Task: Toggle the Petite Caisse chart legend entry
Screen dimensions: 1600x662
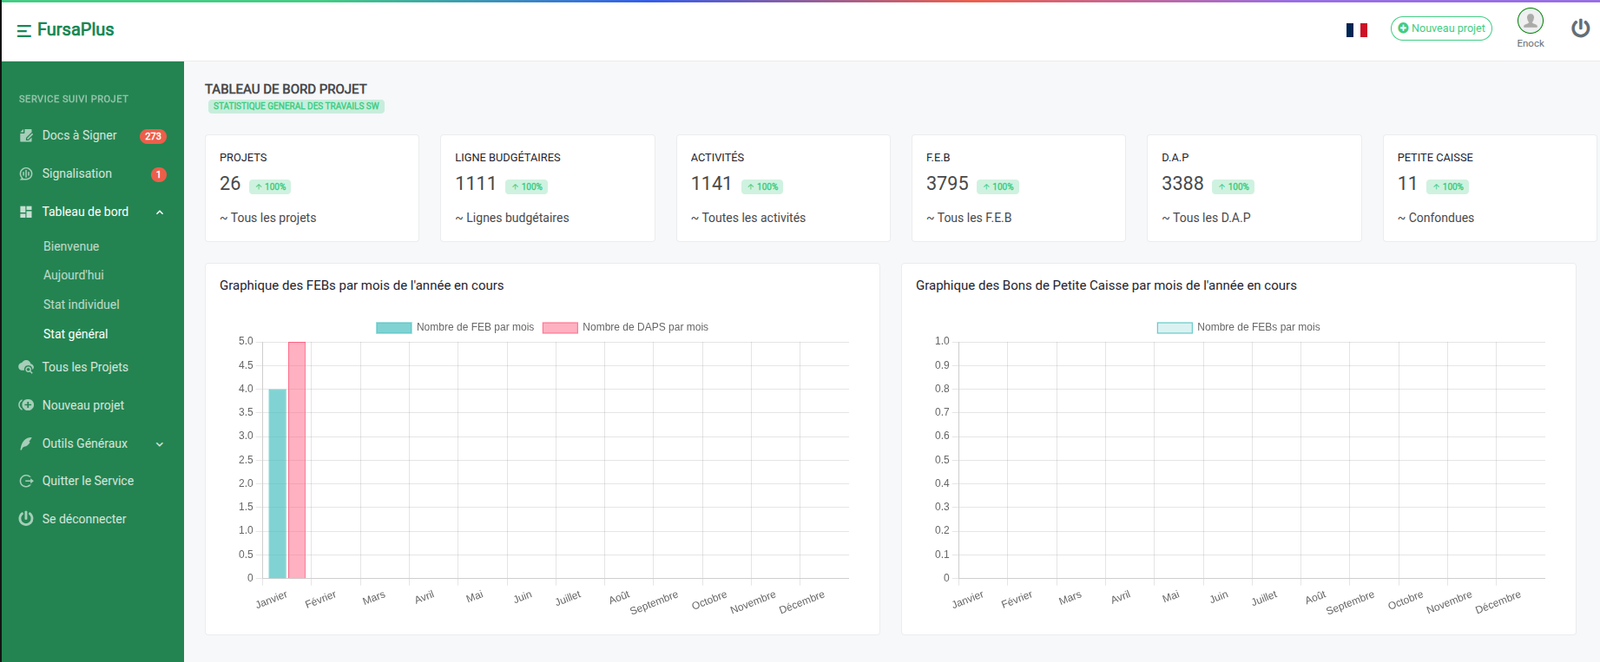Action: 1238,327
